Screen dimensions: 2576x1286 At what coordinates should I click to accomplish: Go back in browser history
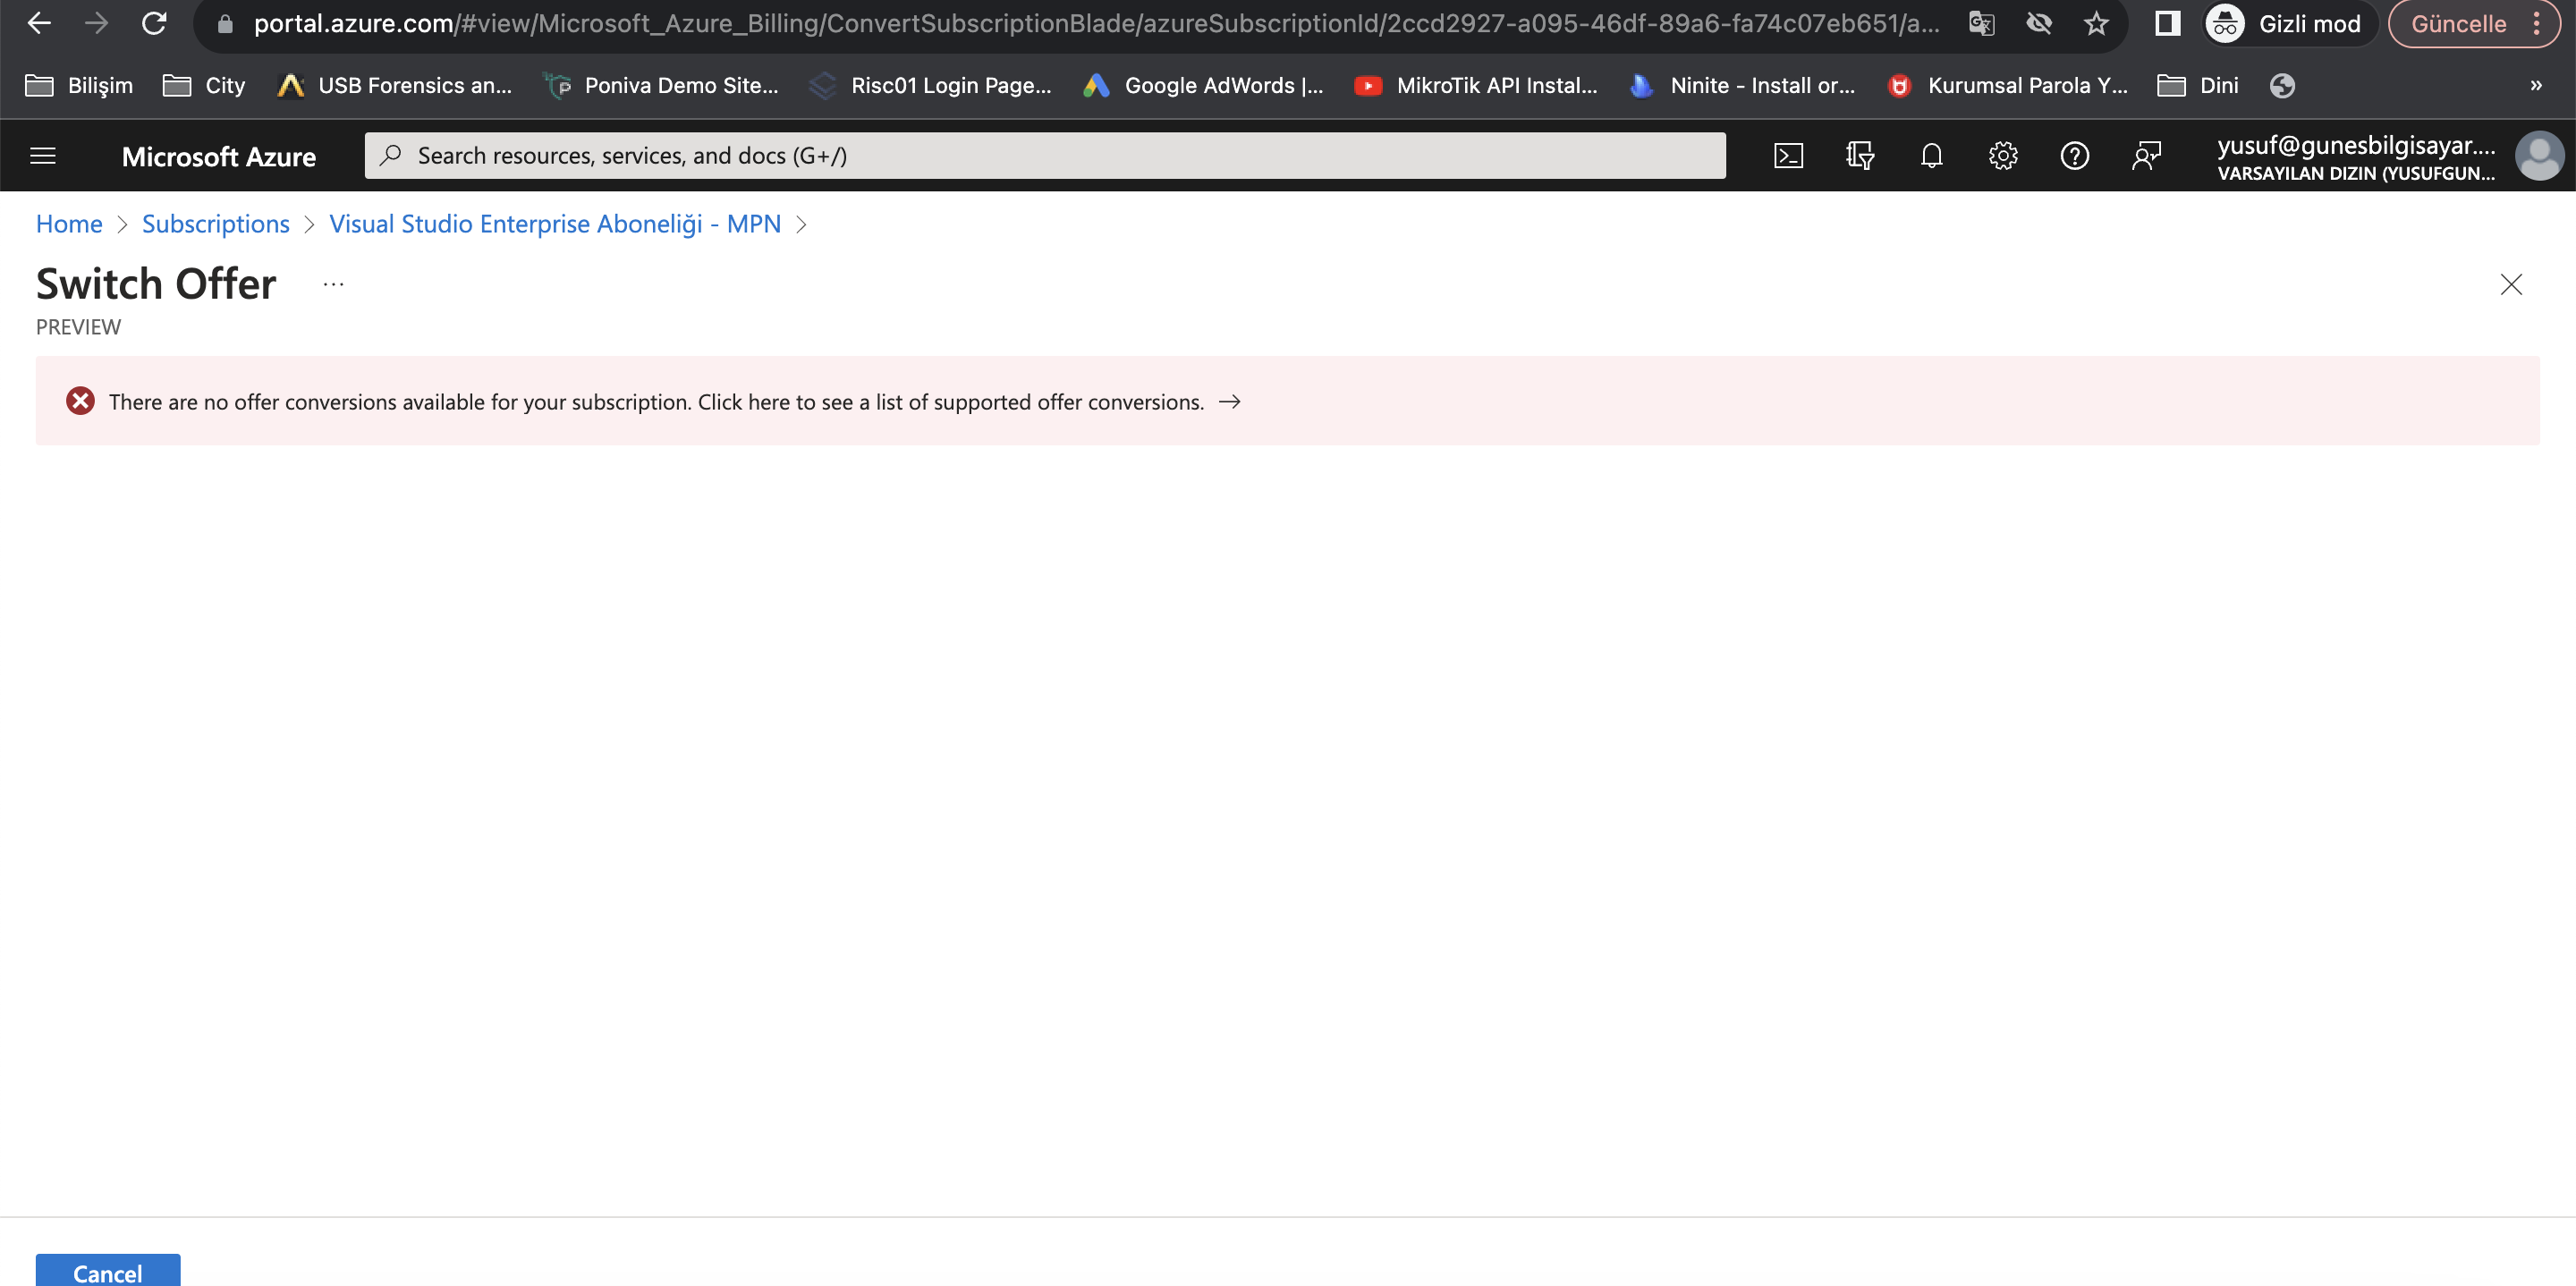[39, 24]
